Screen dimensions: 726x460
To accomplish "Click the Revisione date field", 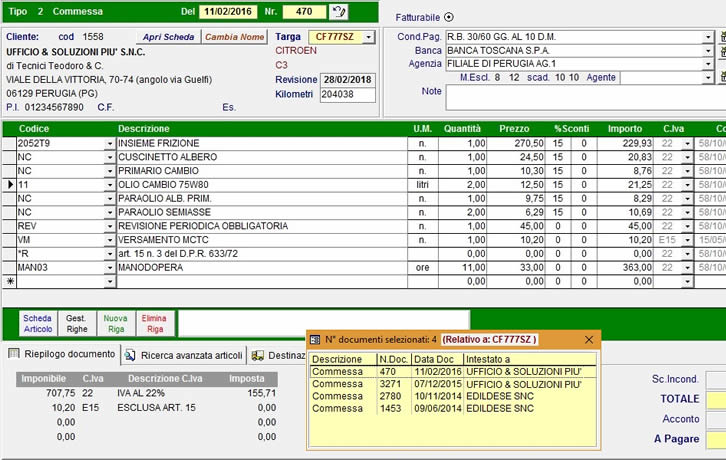I will coord(348,80).
